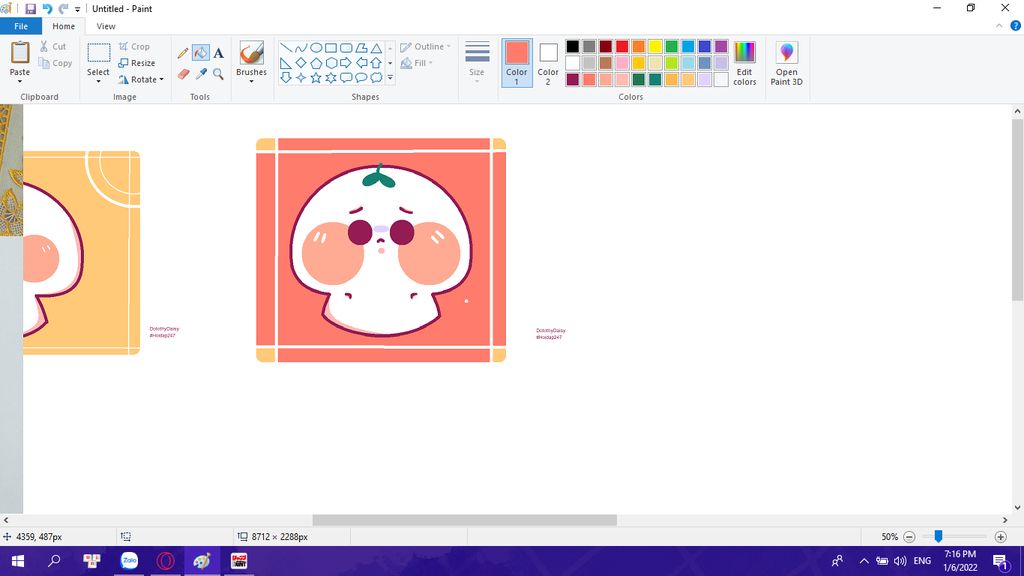The width and height of the screenshot is (1024, 576).
Task: Select the Magnifier tool
Action: [218, 74]
